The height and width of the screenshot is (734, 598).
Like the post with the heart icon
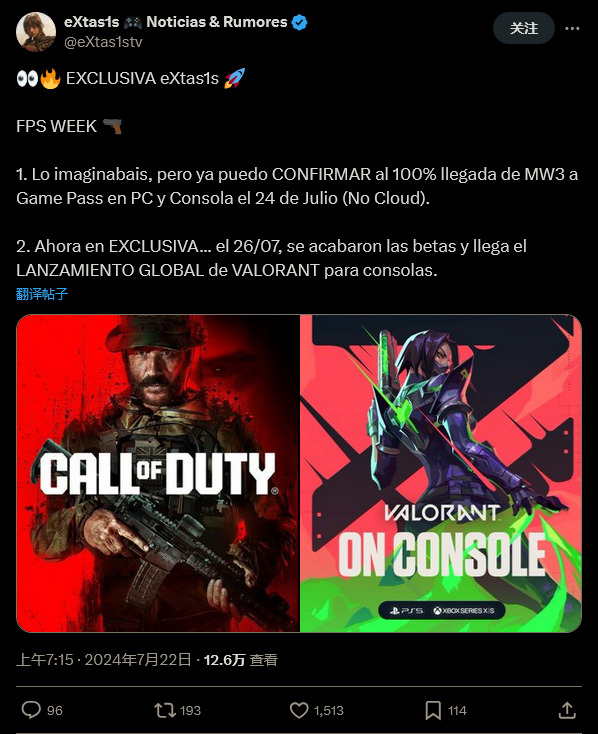(299, 710)
